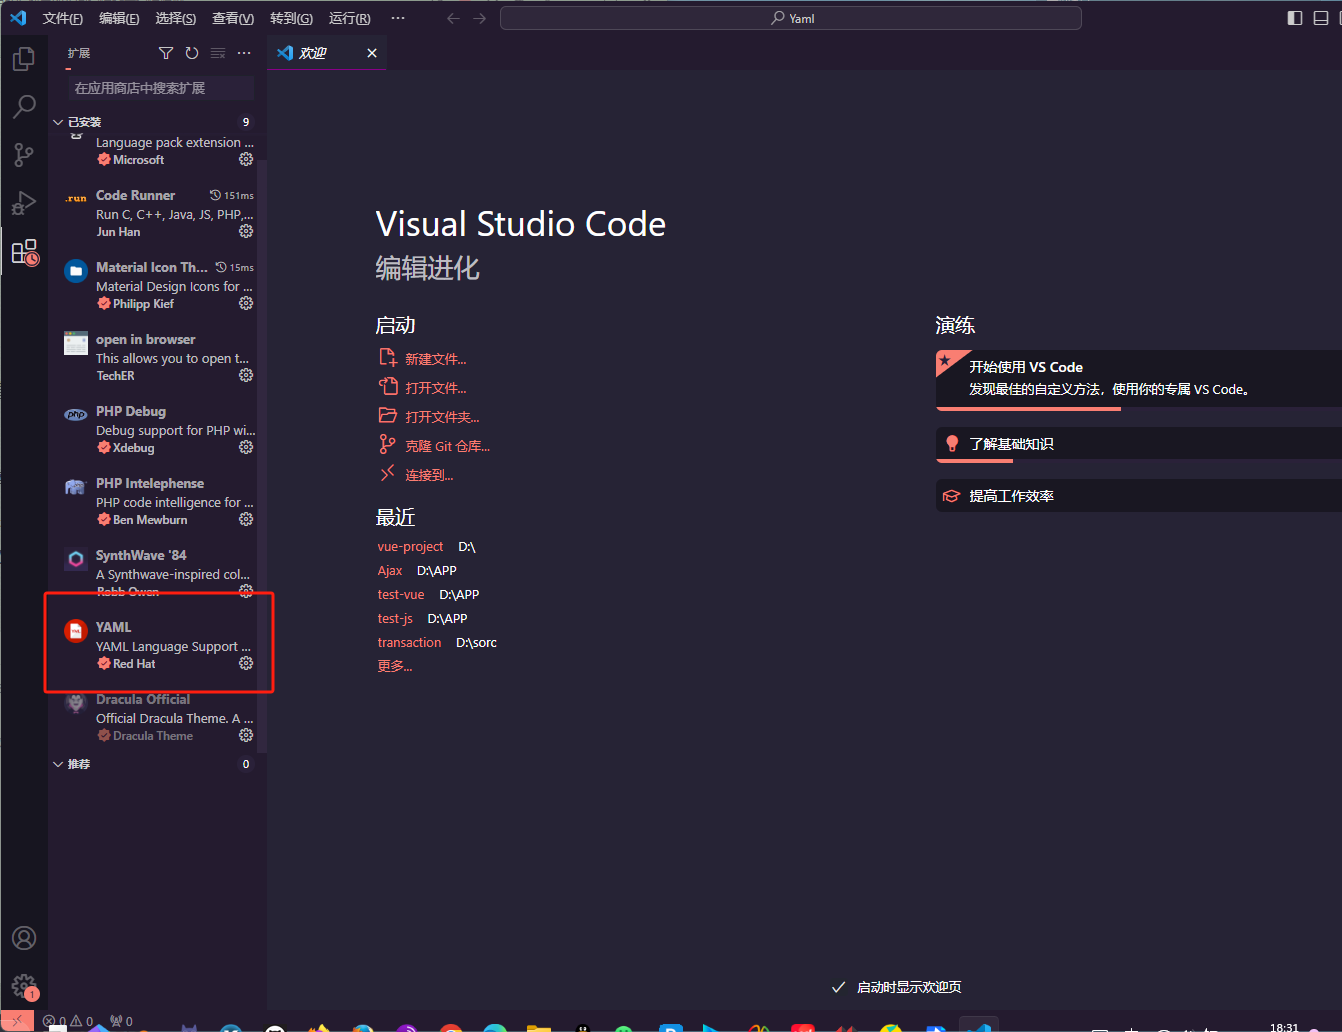This screenshot has width=1342, height=1032.
Task: Open the 编辑(E) menu
Action: 119,18
